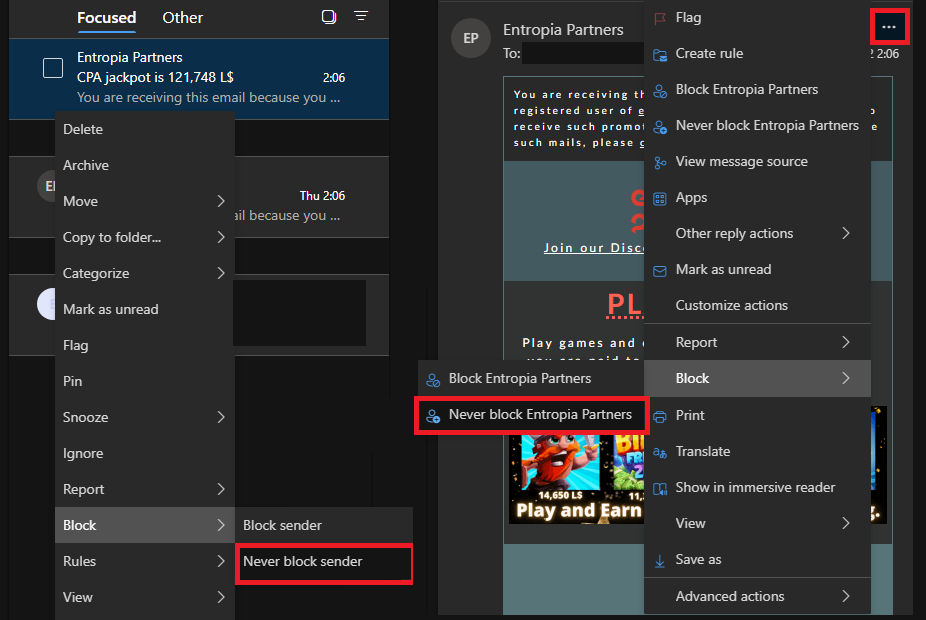
Task: Select Block in the right actions menu
Action: coord(758,378)
